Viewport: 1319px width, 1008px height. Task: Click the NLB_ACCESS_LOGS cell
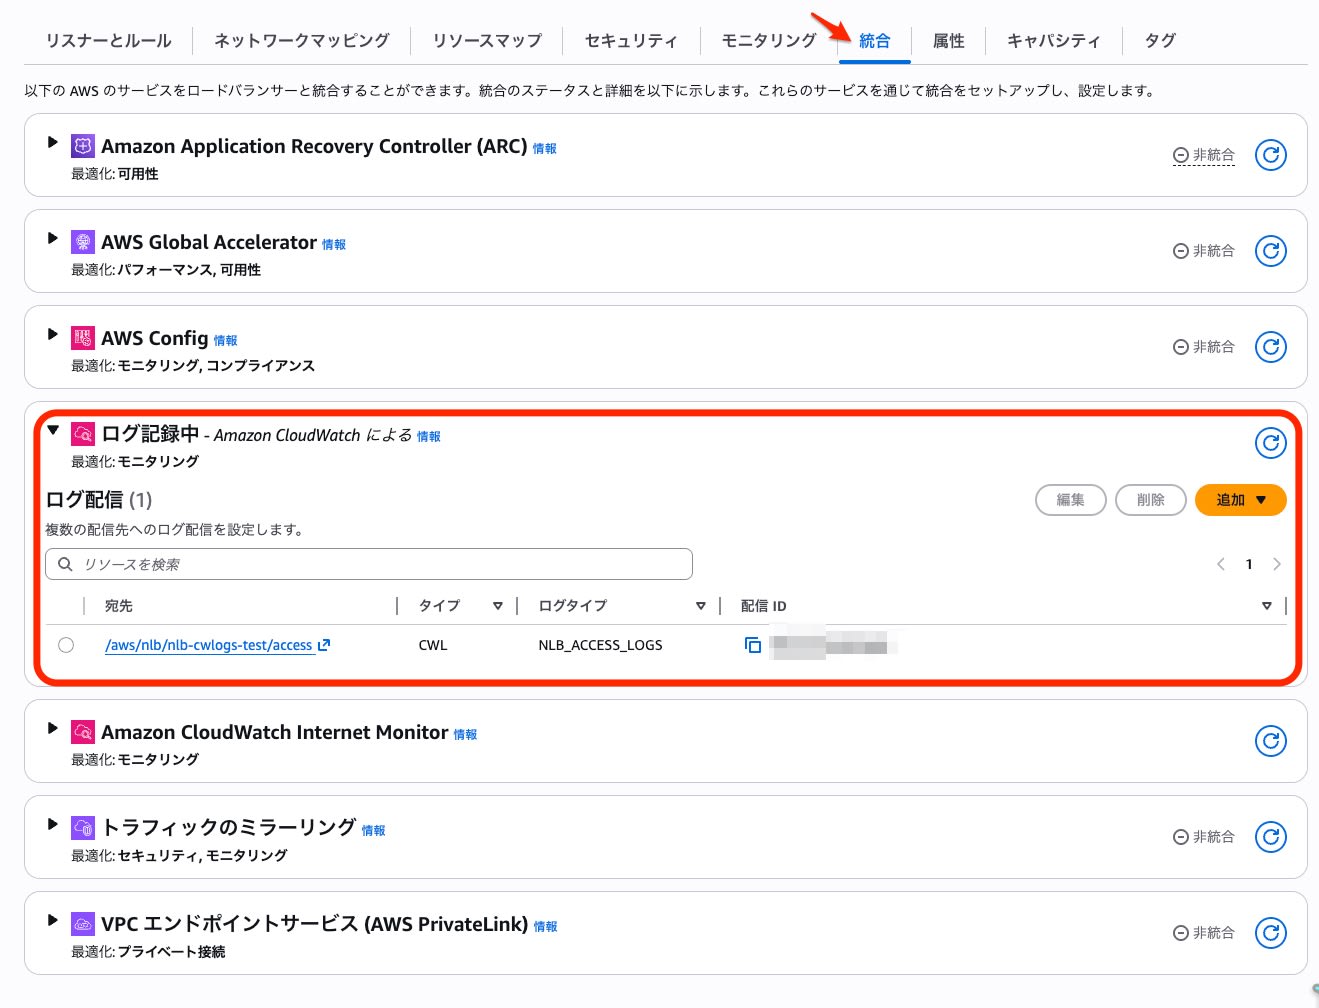pos(600,645)
